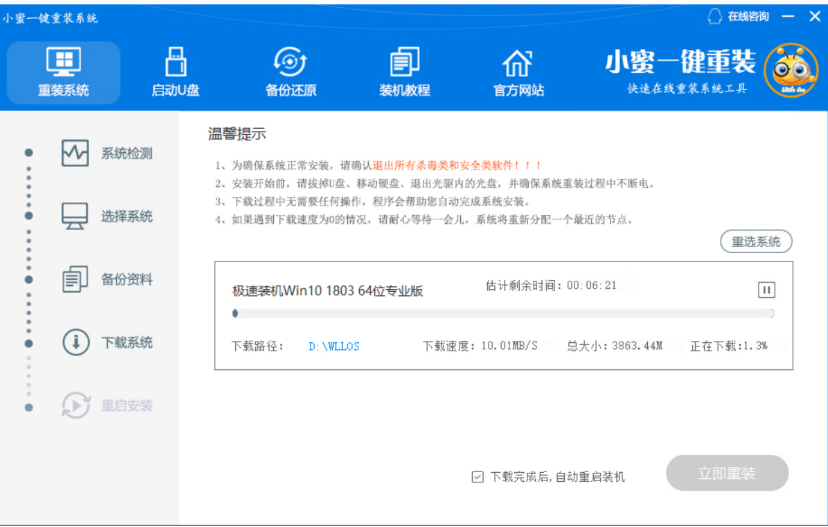828x527 pixels.
Task: Open the D:\WLLOS download path link
Action: pyautogui.click(x=334, y=346)
